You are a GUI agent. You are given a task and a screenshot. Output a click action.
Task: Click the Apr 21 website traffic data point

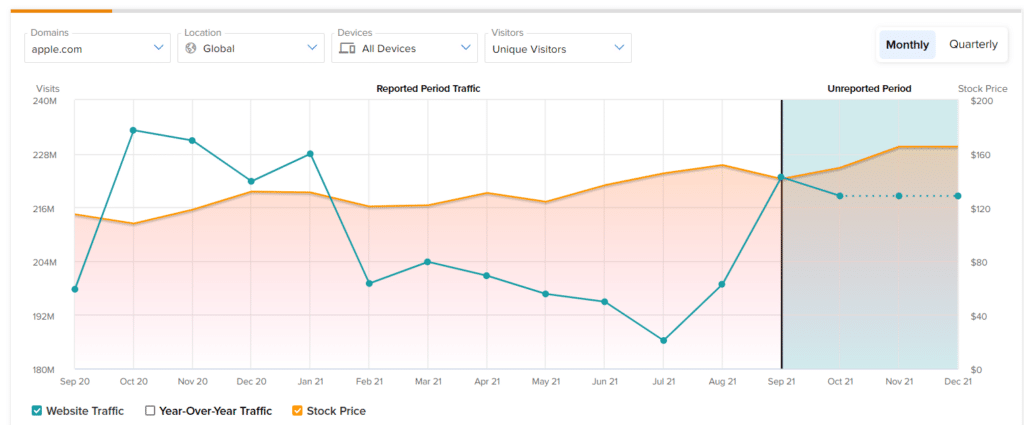[487, 275]
